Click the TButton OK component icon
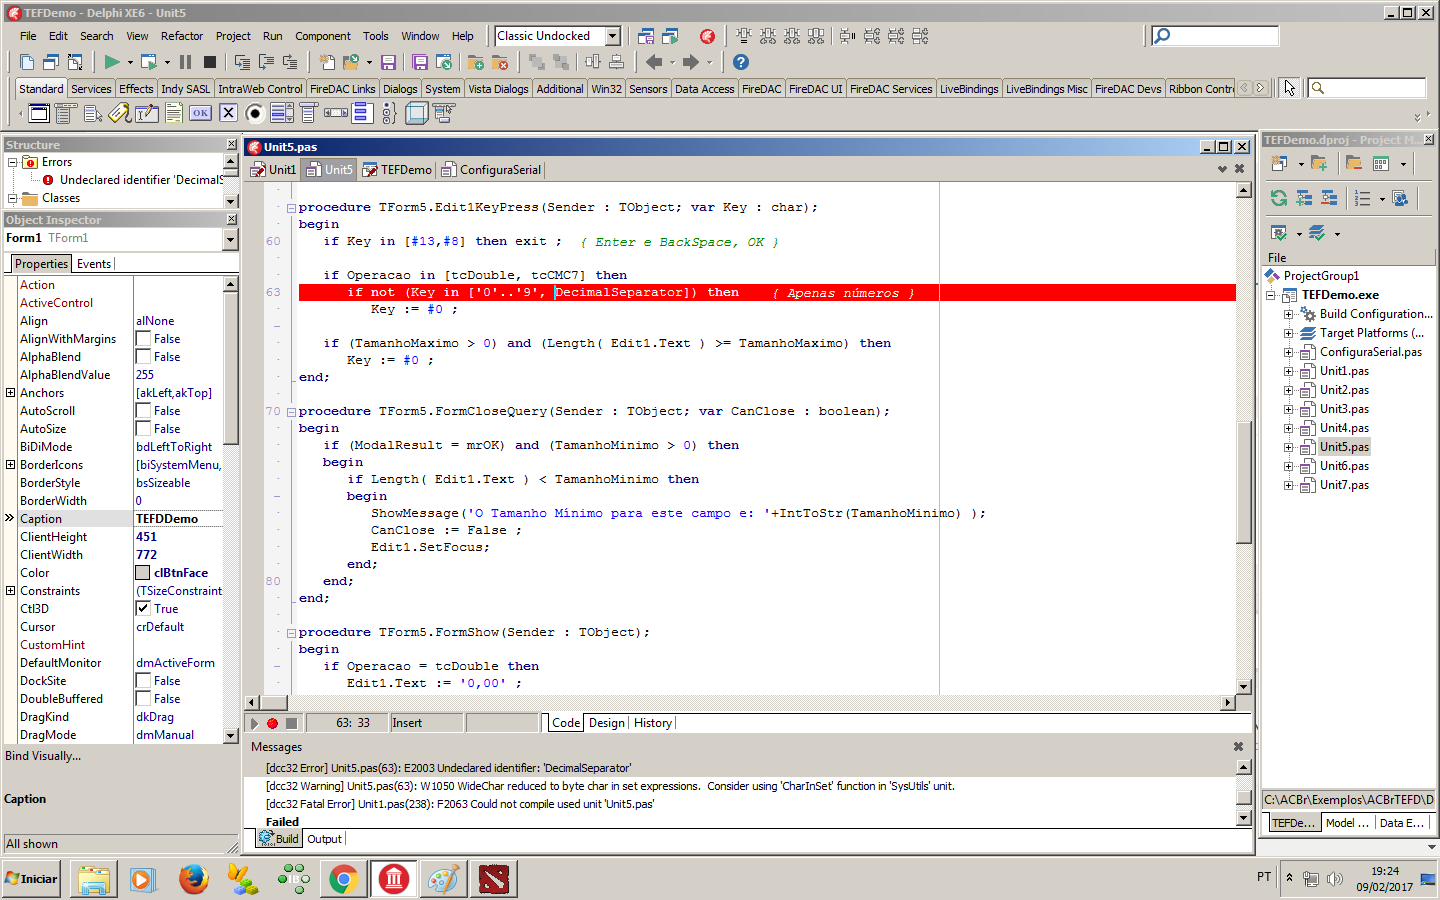This screenshot has width=1440, height=900. [x=201, y=113]
